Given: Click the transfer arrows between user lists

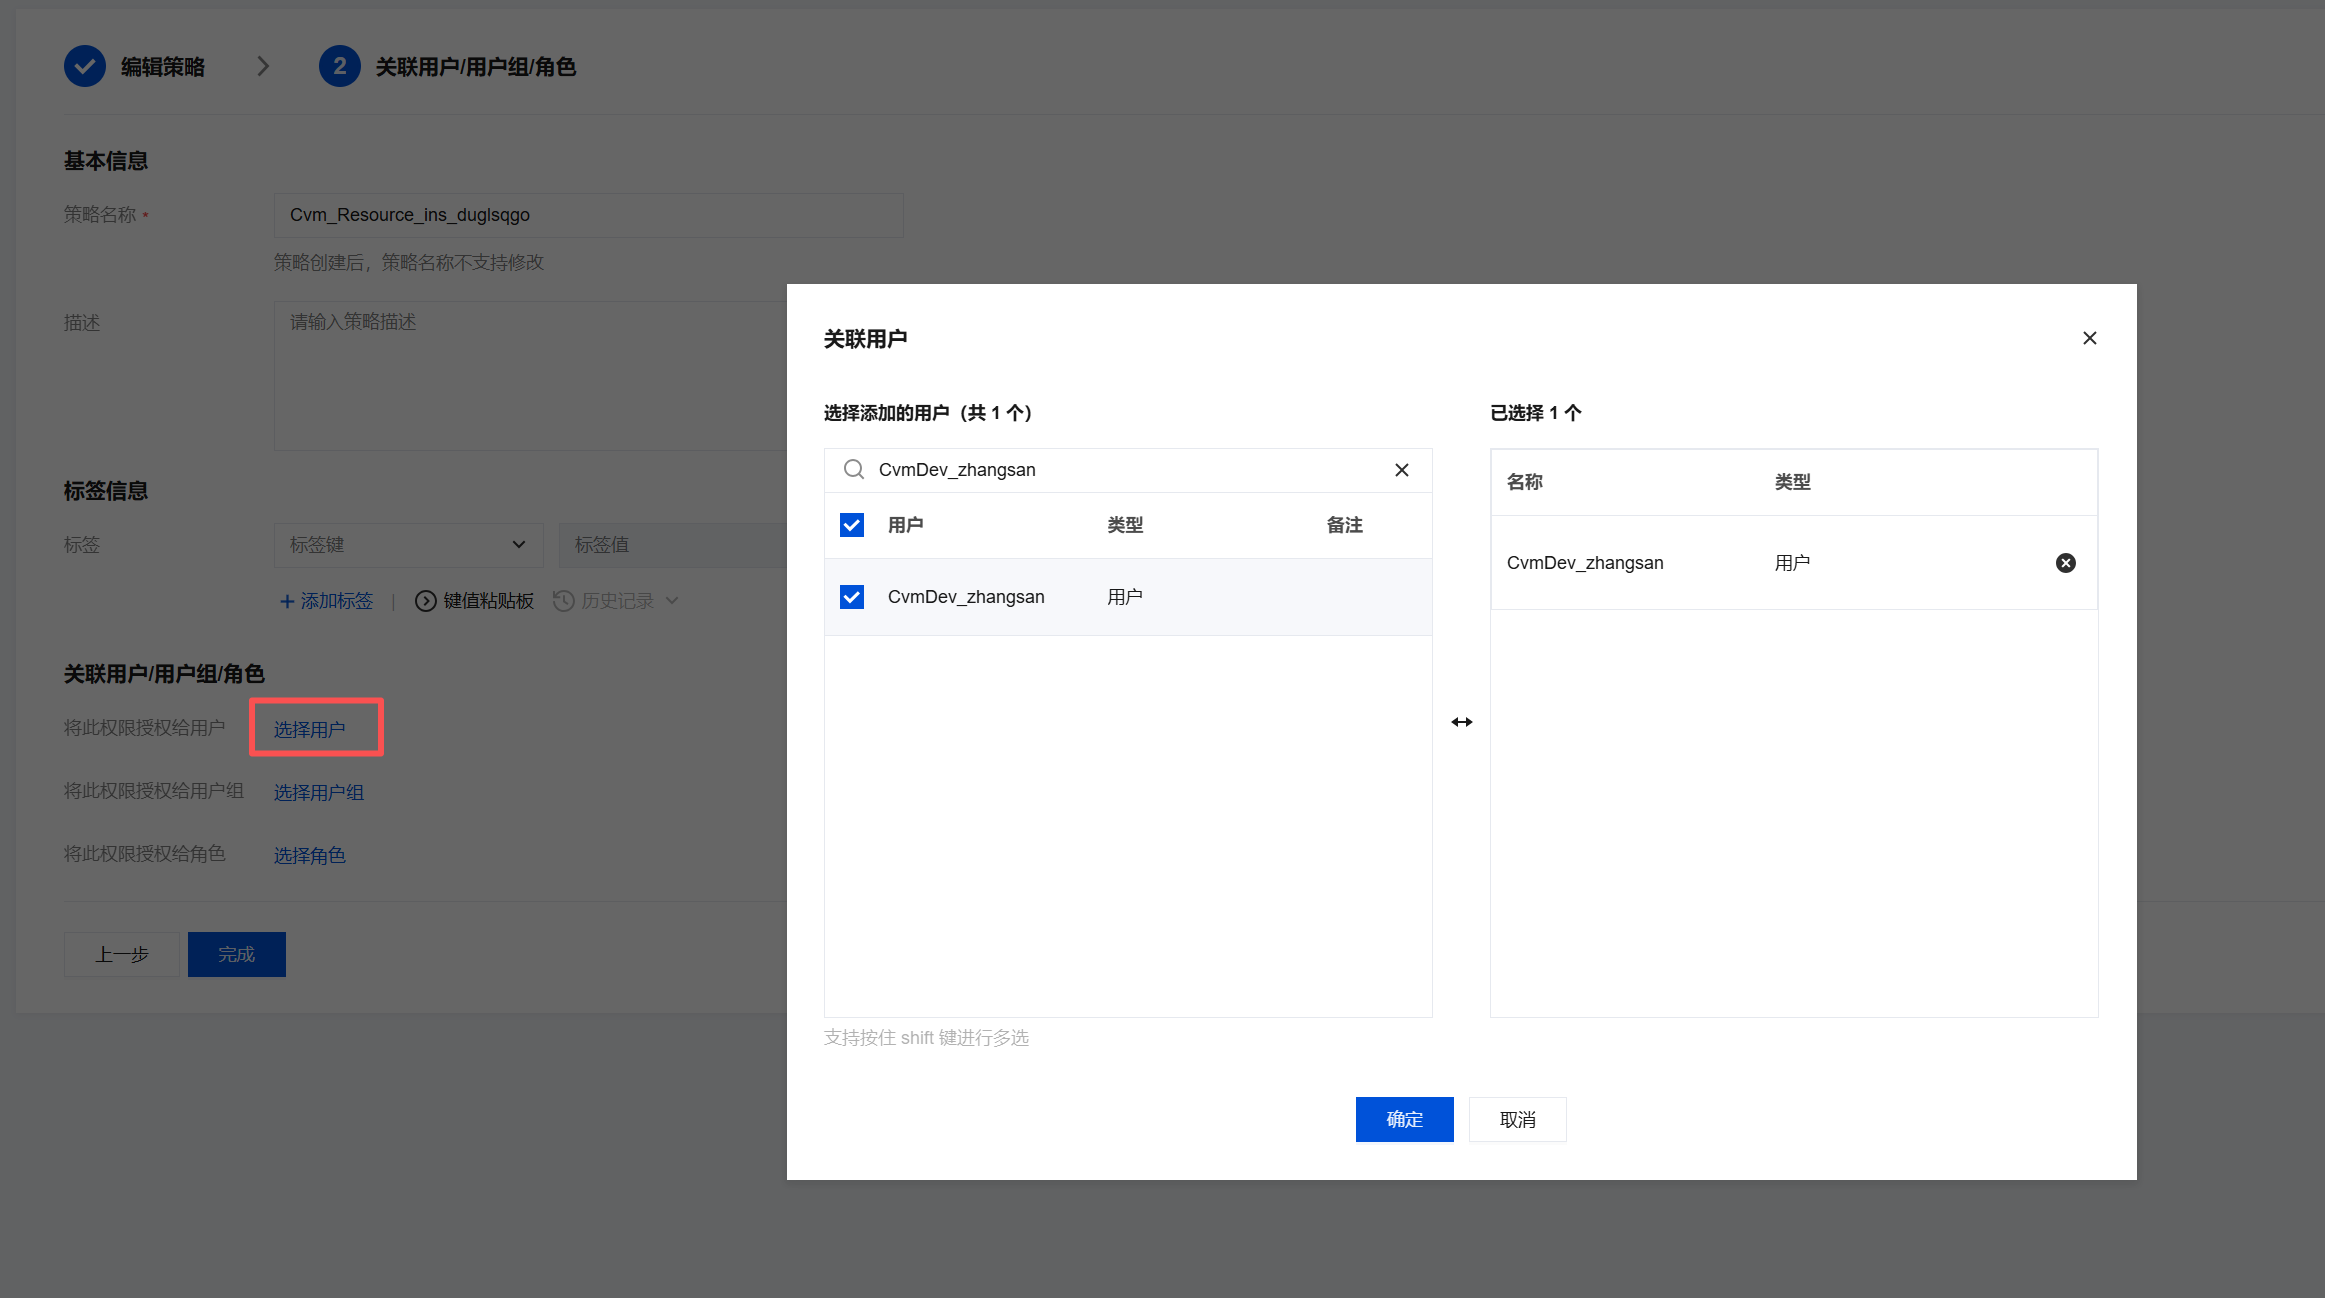Looking at the screenshot, I should pyautogui.click(x=1461, y=722).
